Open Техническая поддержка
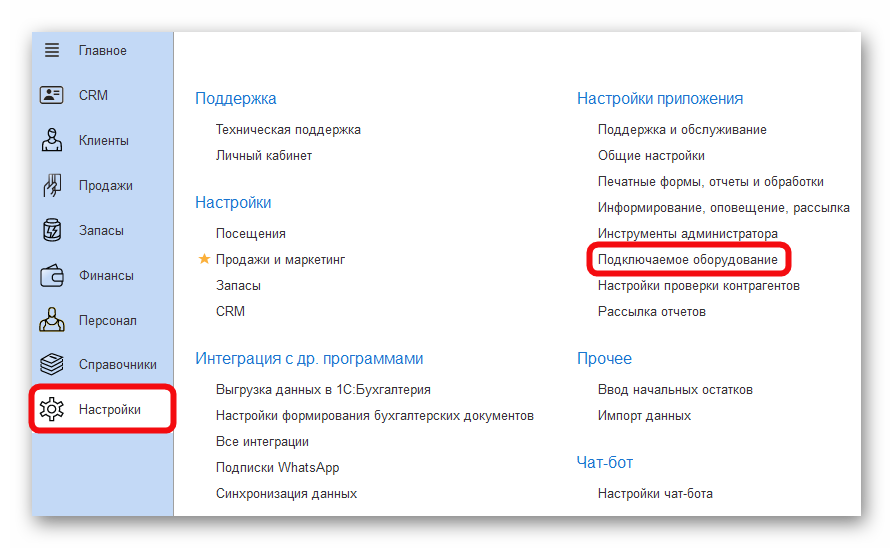 point(288,130)
